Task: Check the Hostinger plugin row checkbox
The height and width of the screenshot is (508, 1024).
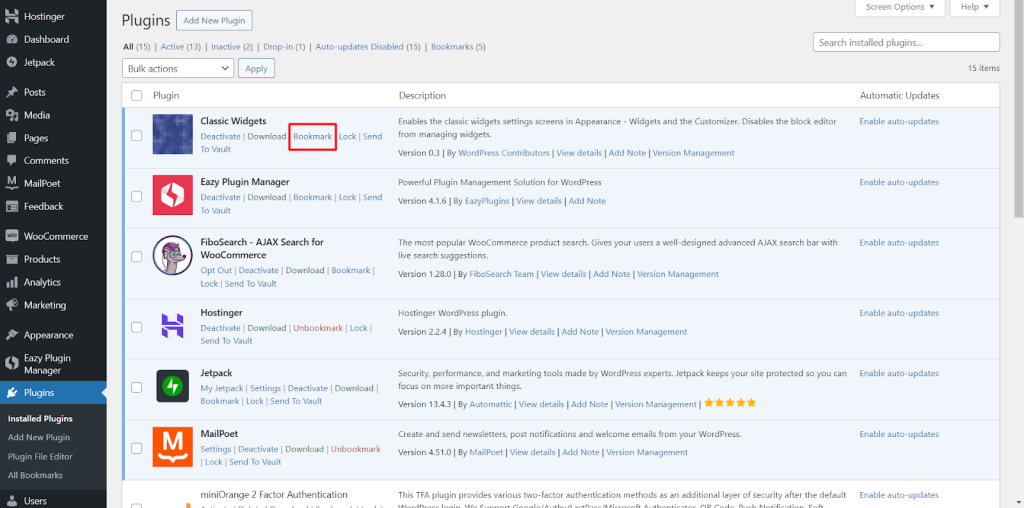Action: [x=136, y=326]
